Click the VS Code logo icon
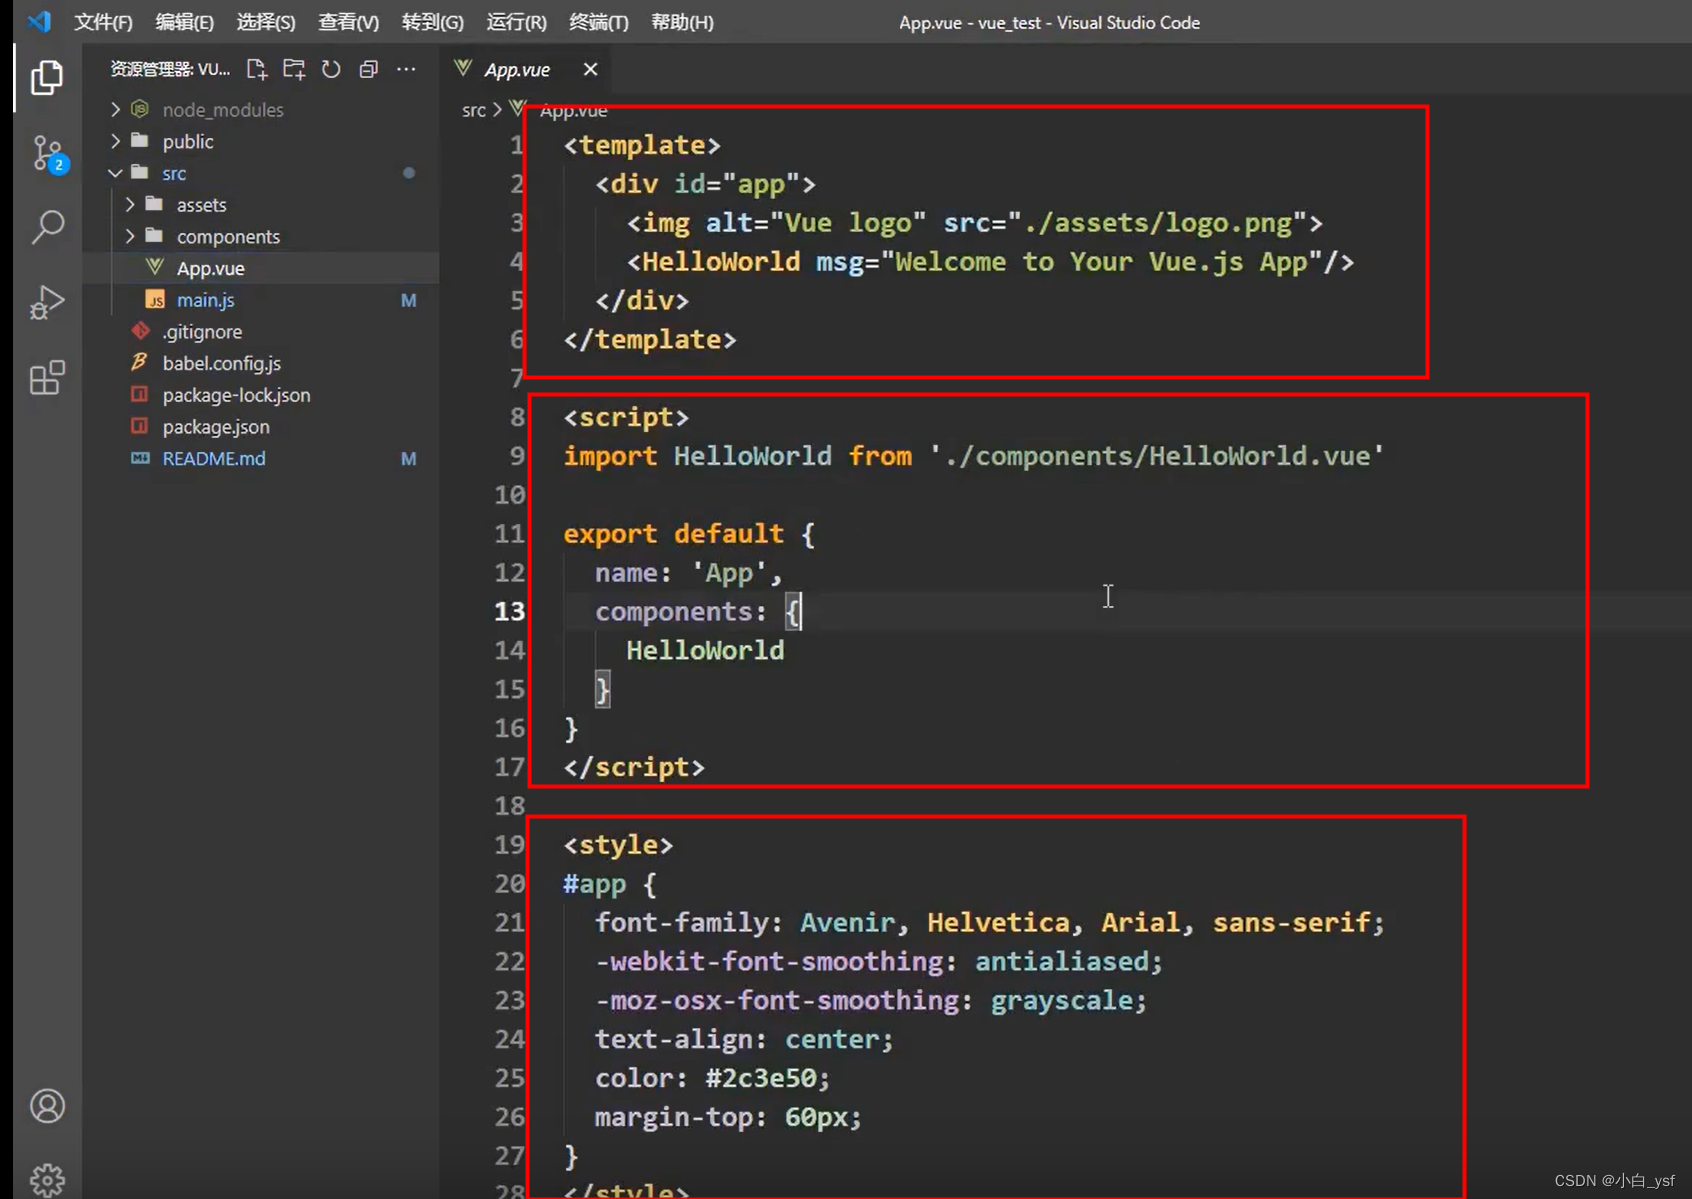Screen dimensions: 1692x1199 (39, 21)
